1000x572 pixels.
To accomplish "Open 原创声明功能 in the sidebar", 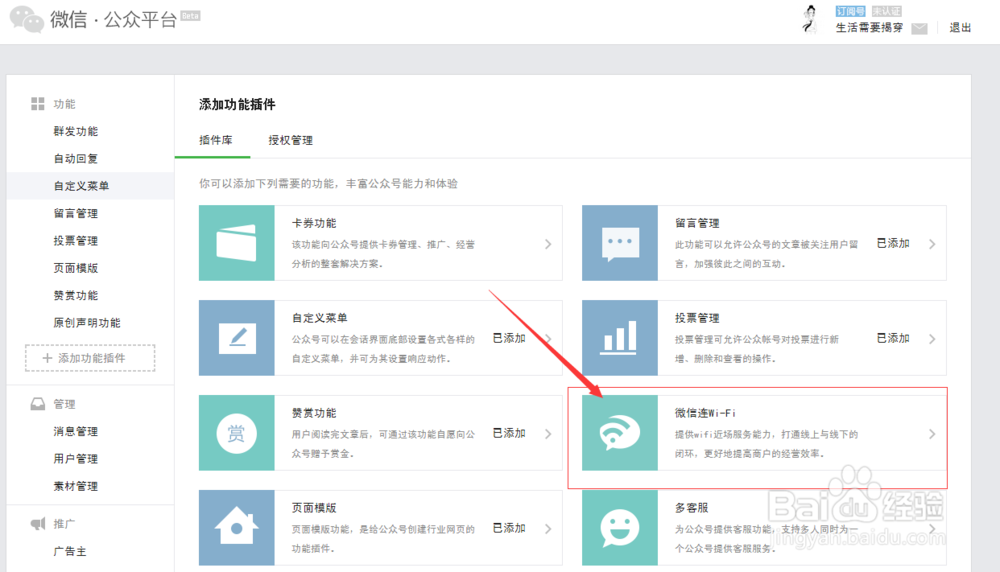I will click(87, 323).
